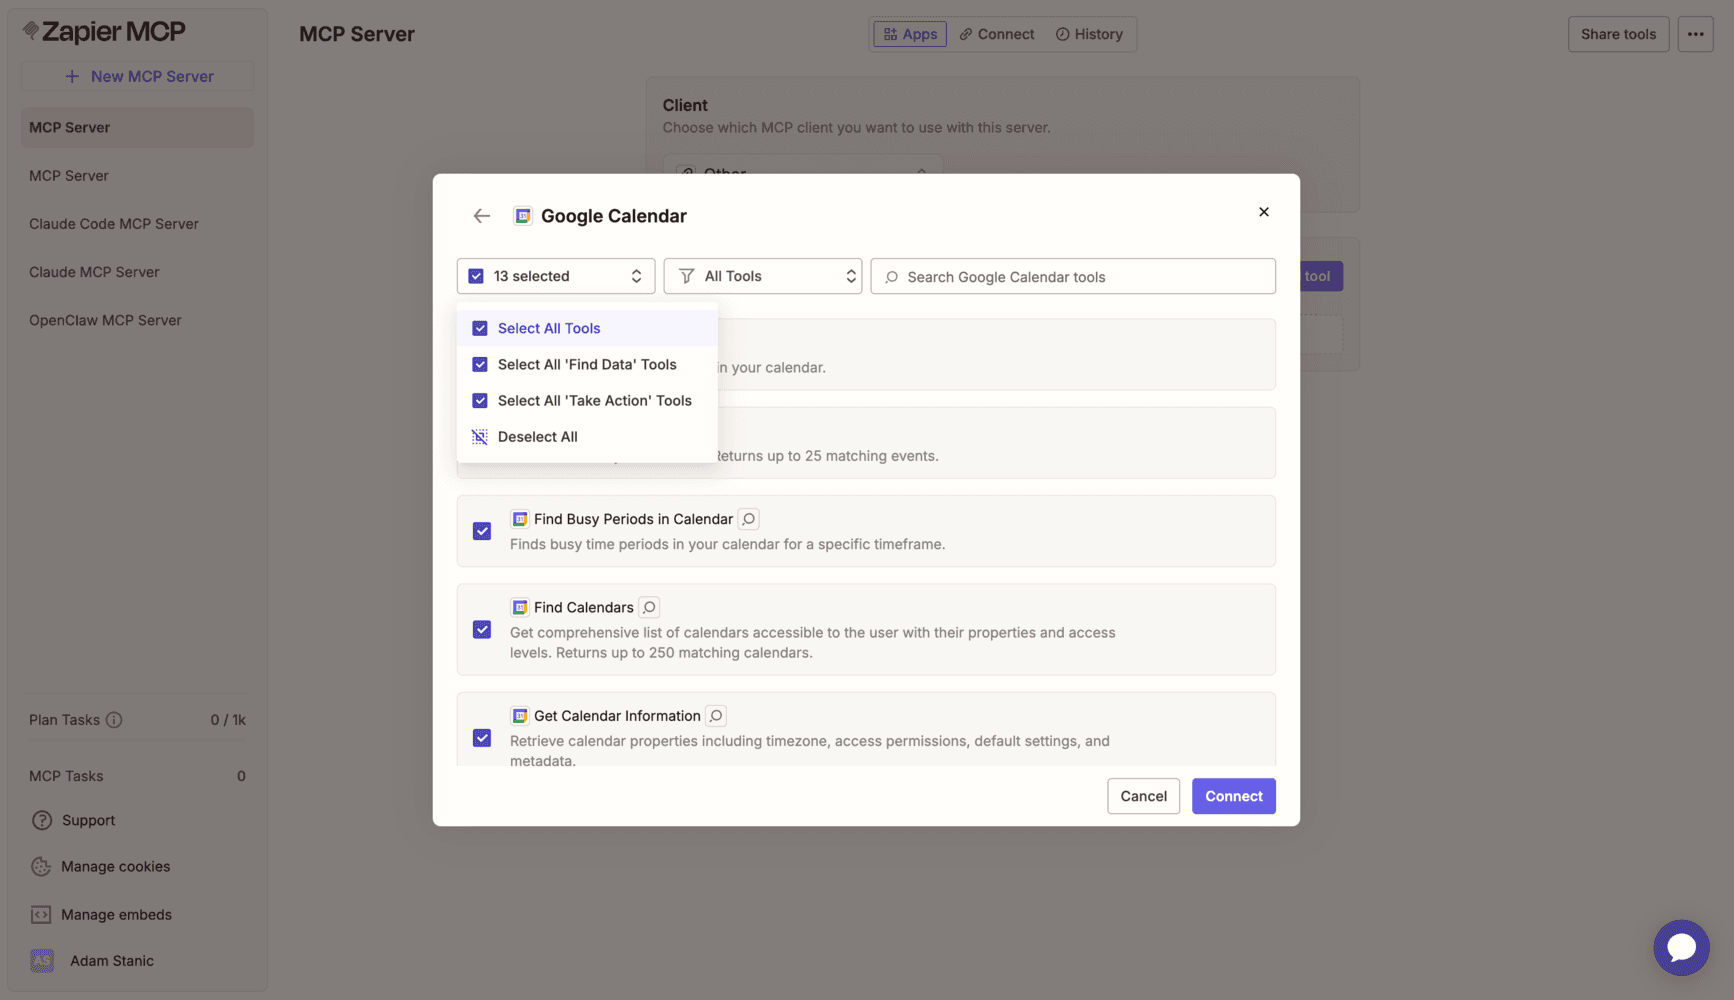Viewport: 1734px width, 1000px height.
Task: Open OpenClaw MCP Server in sidebar
Action: point(138,320)
